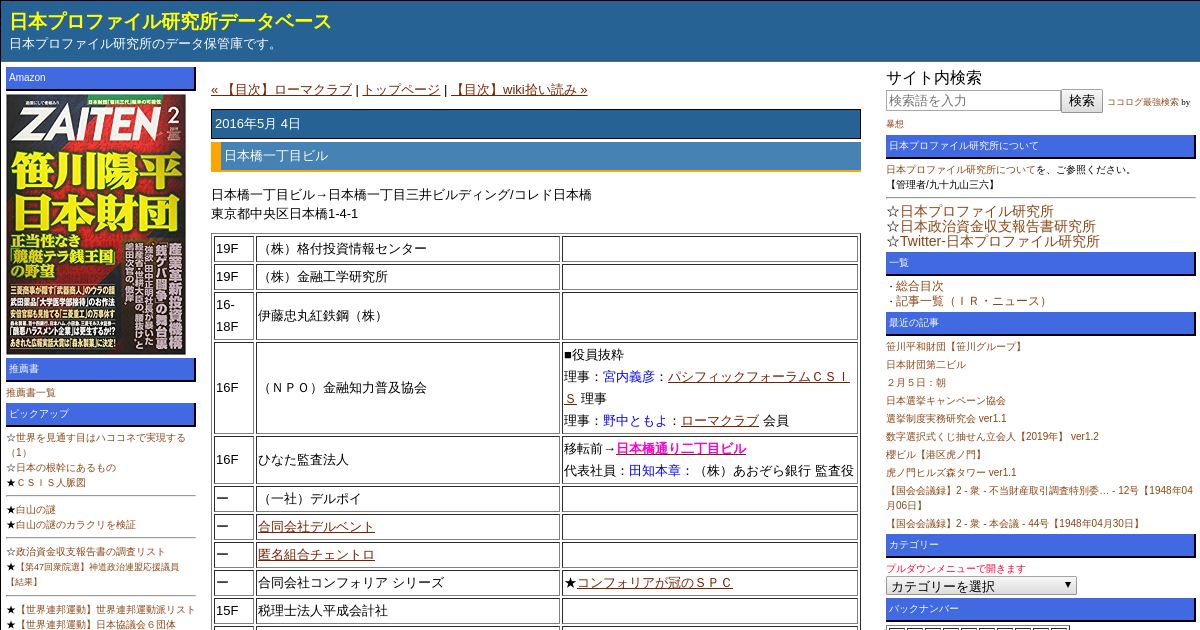Select the （ＮＰＯ）金融知力普及協会 cell

pyautogui.click(x=408, y=388)
